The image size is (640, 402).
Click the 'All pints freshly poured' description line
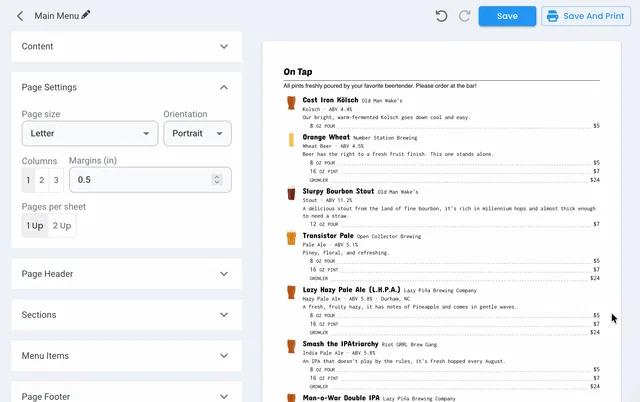point(380,86)
